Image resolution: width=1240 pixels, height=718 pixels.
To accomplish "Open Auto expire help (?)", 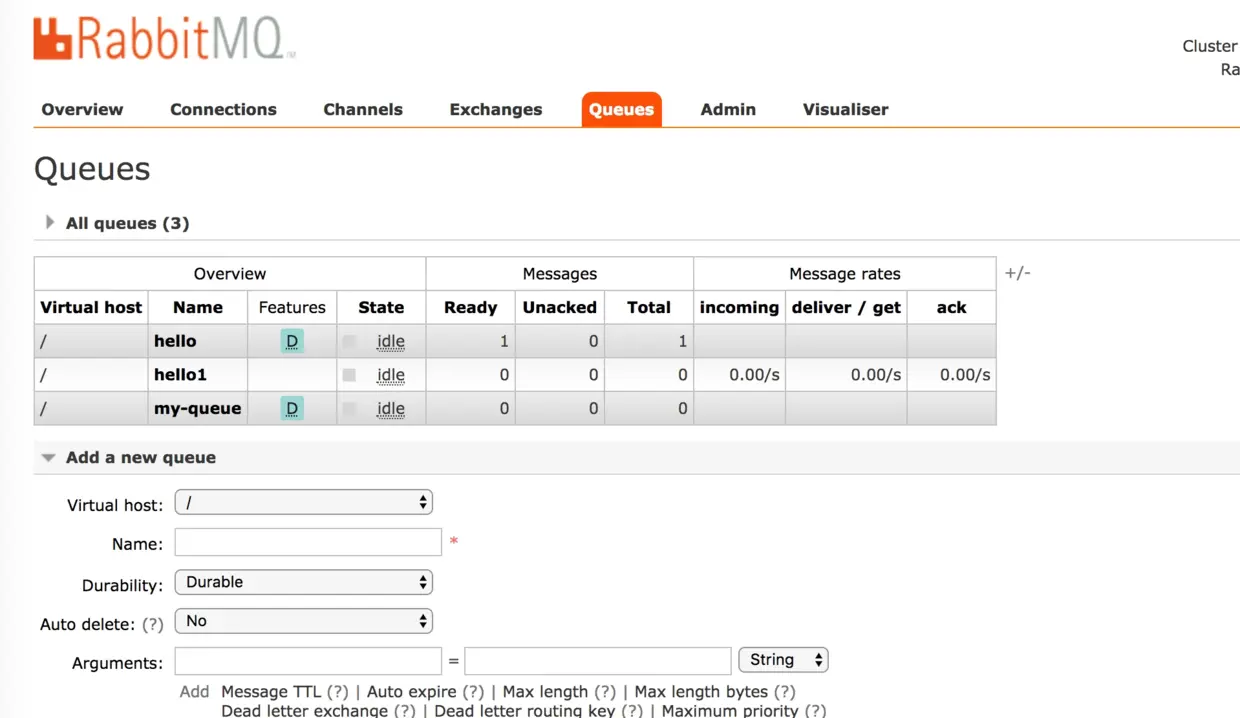I will click(x=473, y=691).
